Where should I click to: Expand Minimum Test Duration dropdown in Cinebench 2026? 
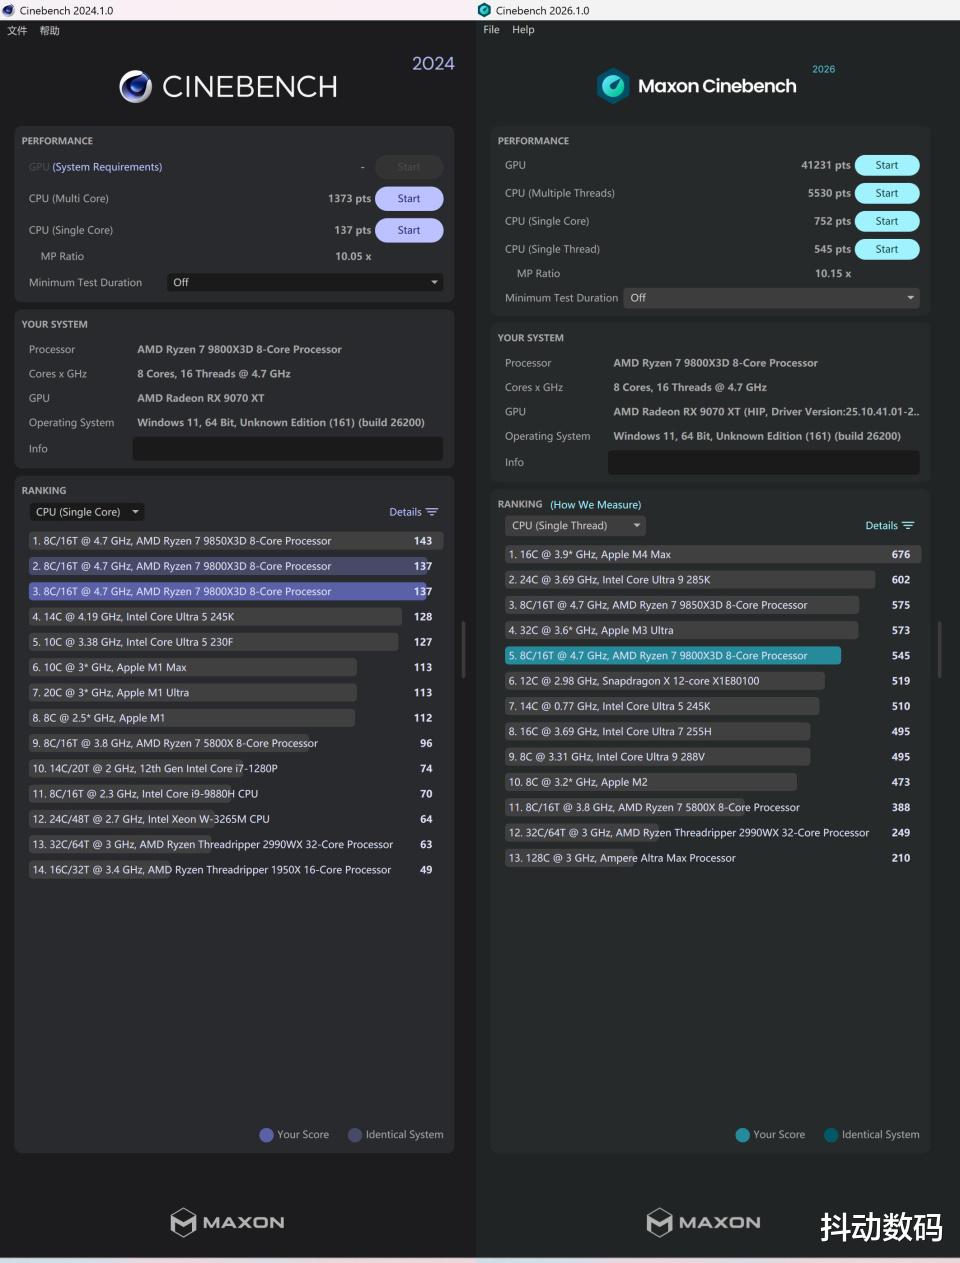(x=771, y=298)
